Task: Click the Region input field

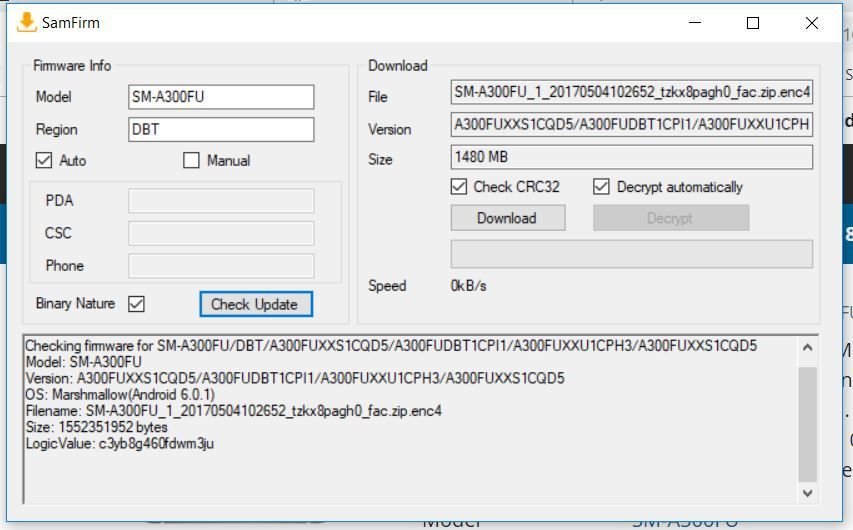Action: (221, 130)
